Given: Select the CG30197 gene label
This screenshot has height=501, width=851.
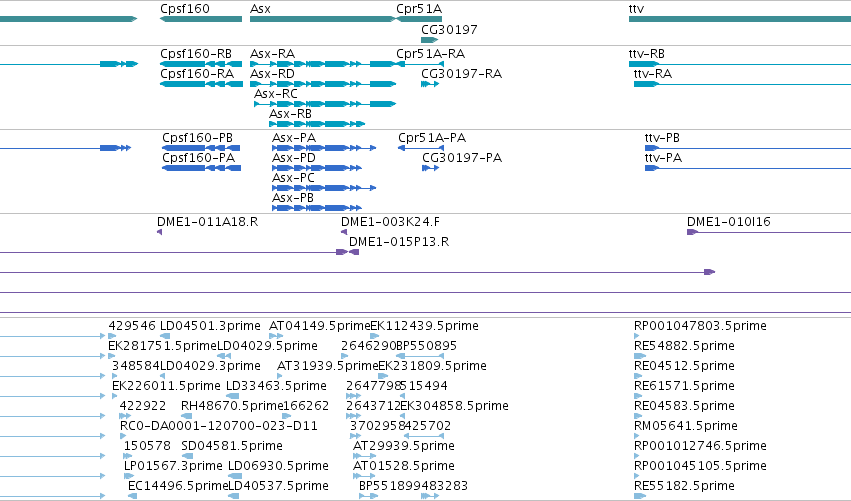Looking at the screenshot, I should pyautogui.click(x=449, y=30).
